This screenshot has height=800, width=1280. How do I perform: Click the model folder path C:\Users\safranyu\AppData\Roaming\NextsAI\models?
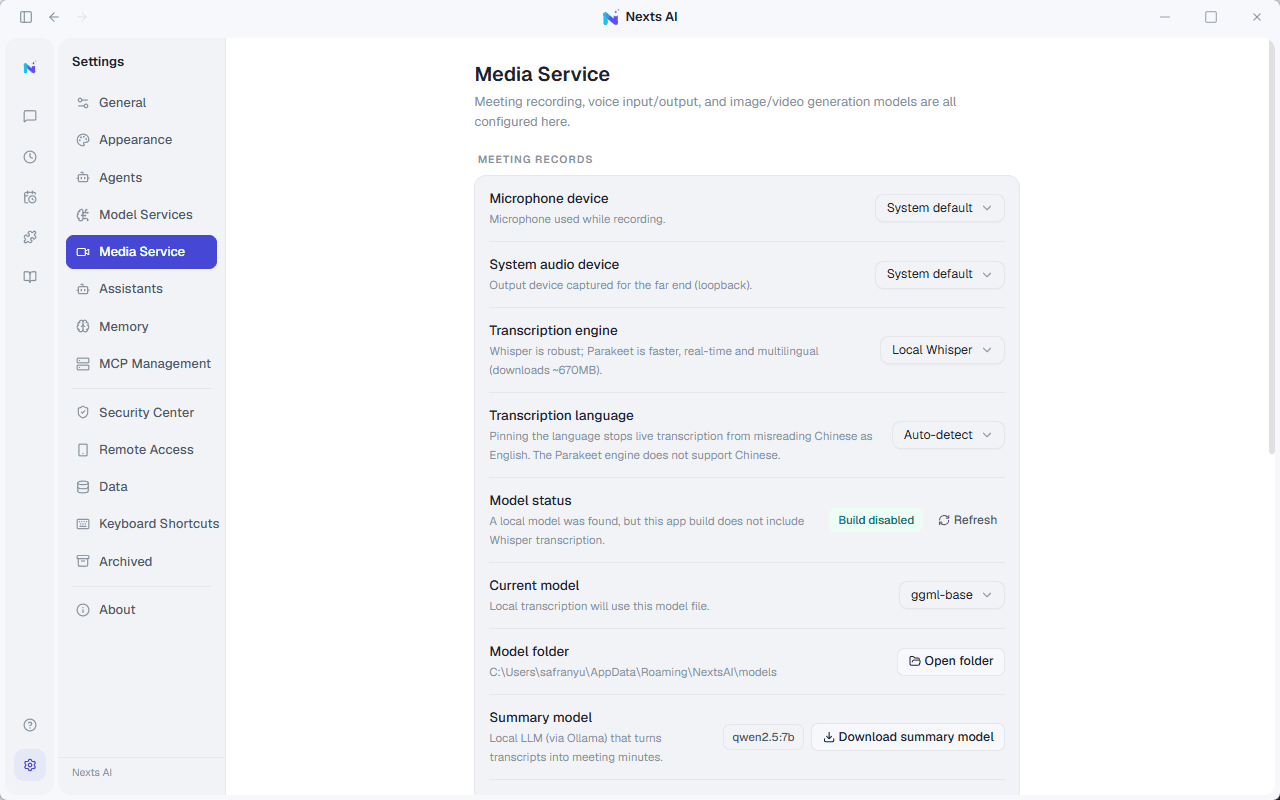(633, 672)
